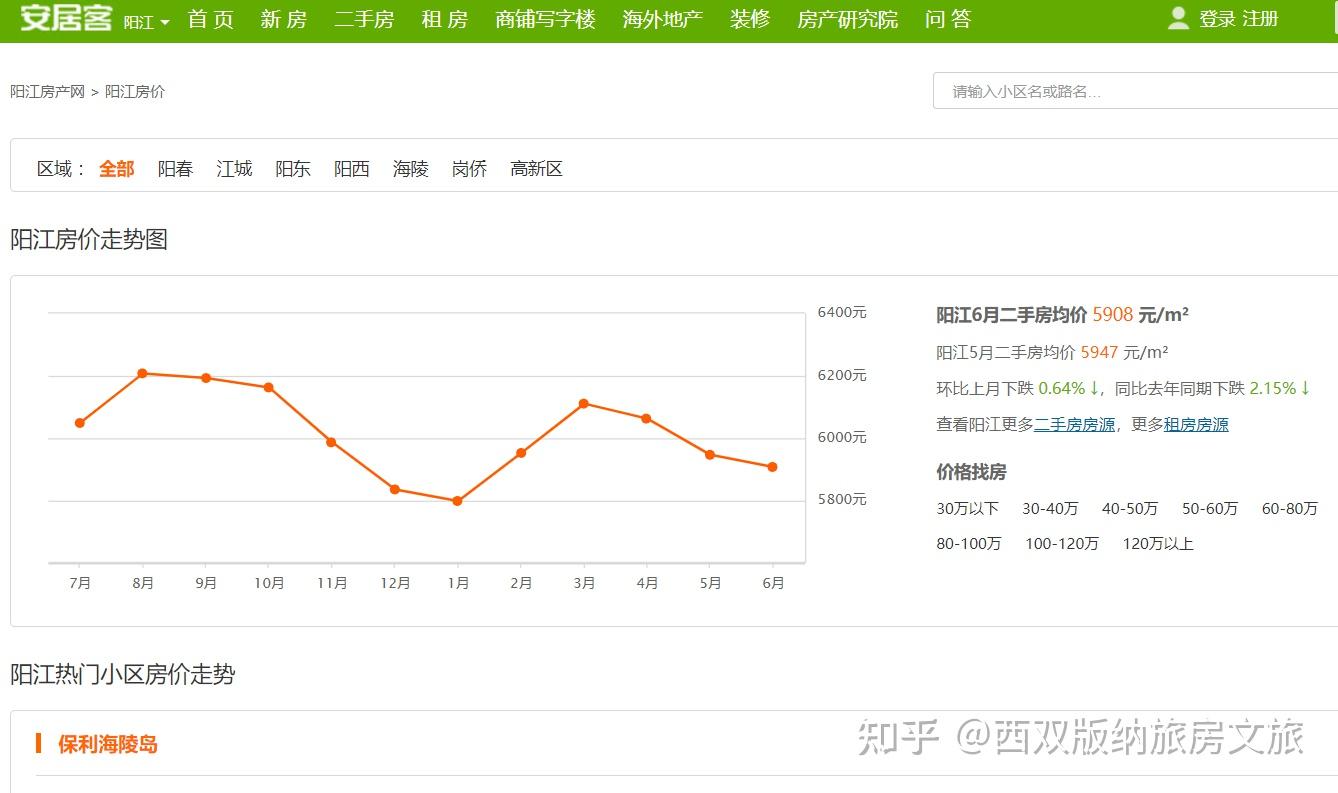The height and width of the screenshot is (793, 1338).
Task: Open 房产研究院 in navigation
Action: tap(848, 19)
